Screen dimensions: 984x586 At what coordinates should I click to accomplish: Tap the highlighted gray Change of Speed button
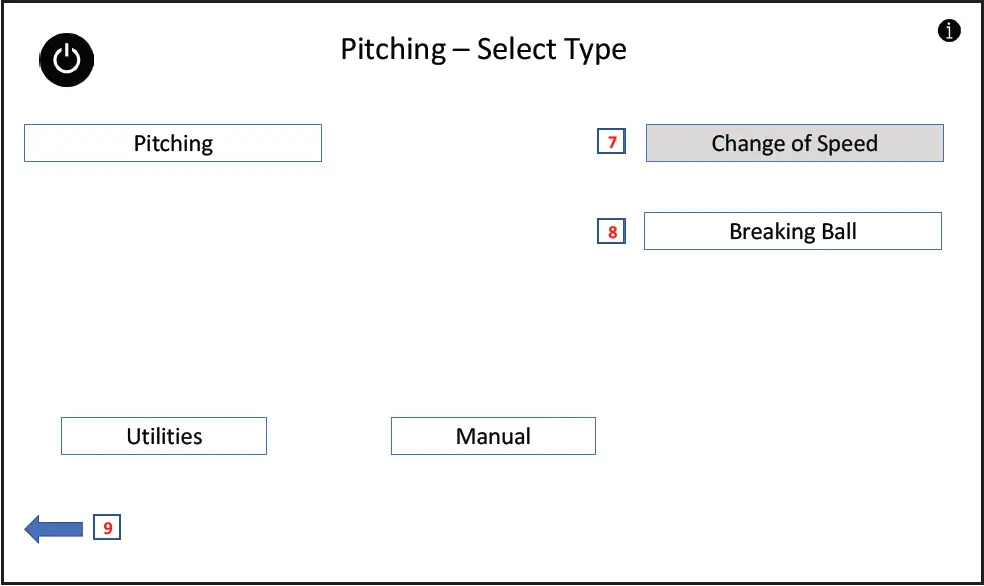(x=794, y=143)
